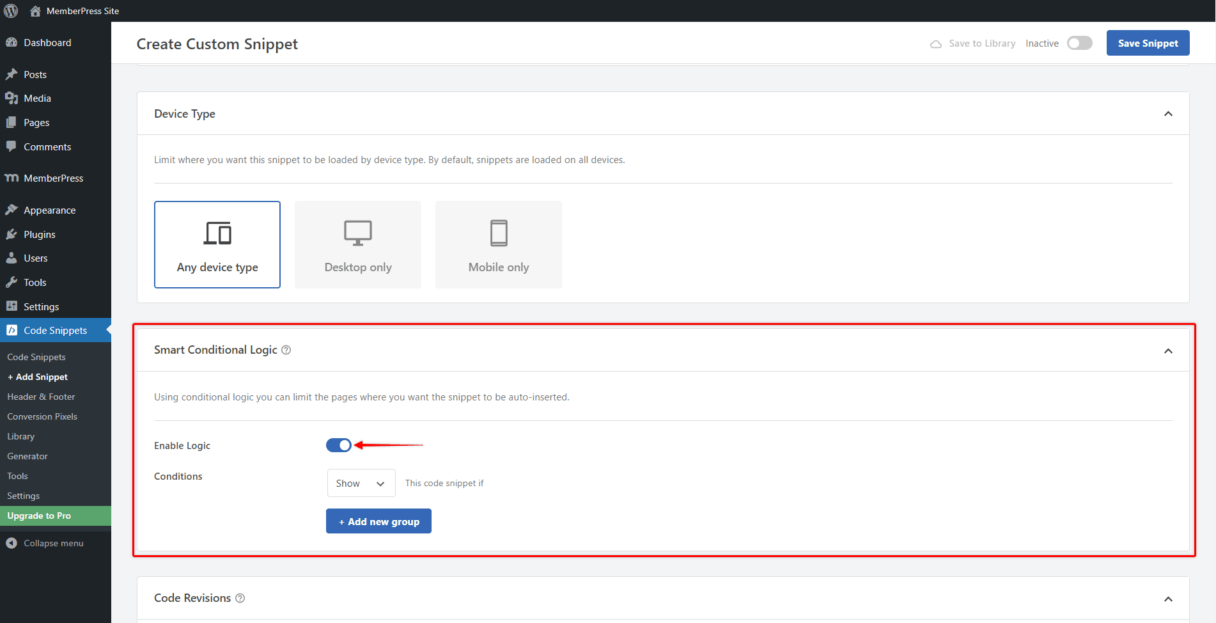The image size is (1216, 623).
Task: Collapse the Device Type panel
Action: click(x=1168, y=114)
